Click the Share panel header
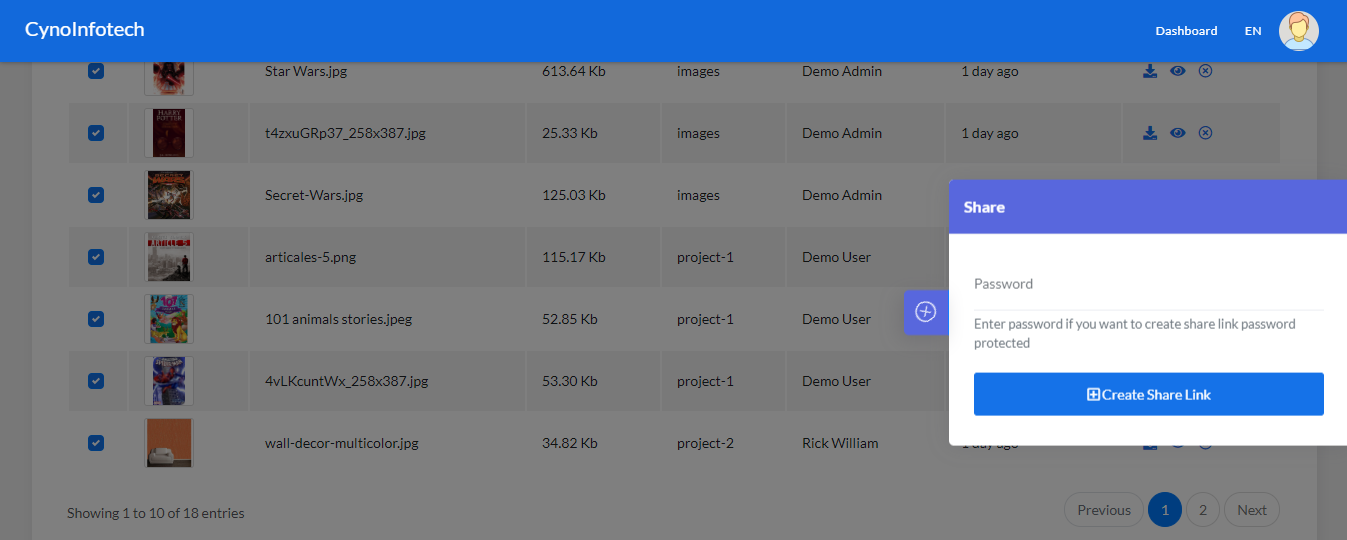 click(1148, 207)
